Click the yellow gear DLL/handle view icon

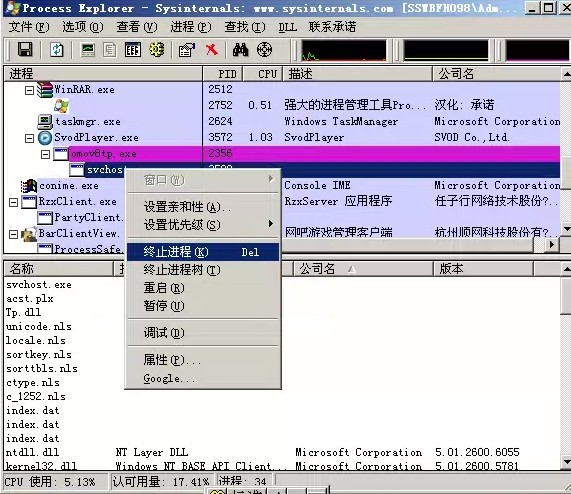pos(156,49)
